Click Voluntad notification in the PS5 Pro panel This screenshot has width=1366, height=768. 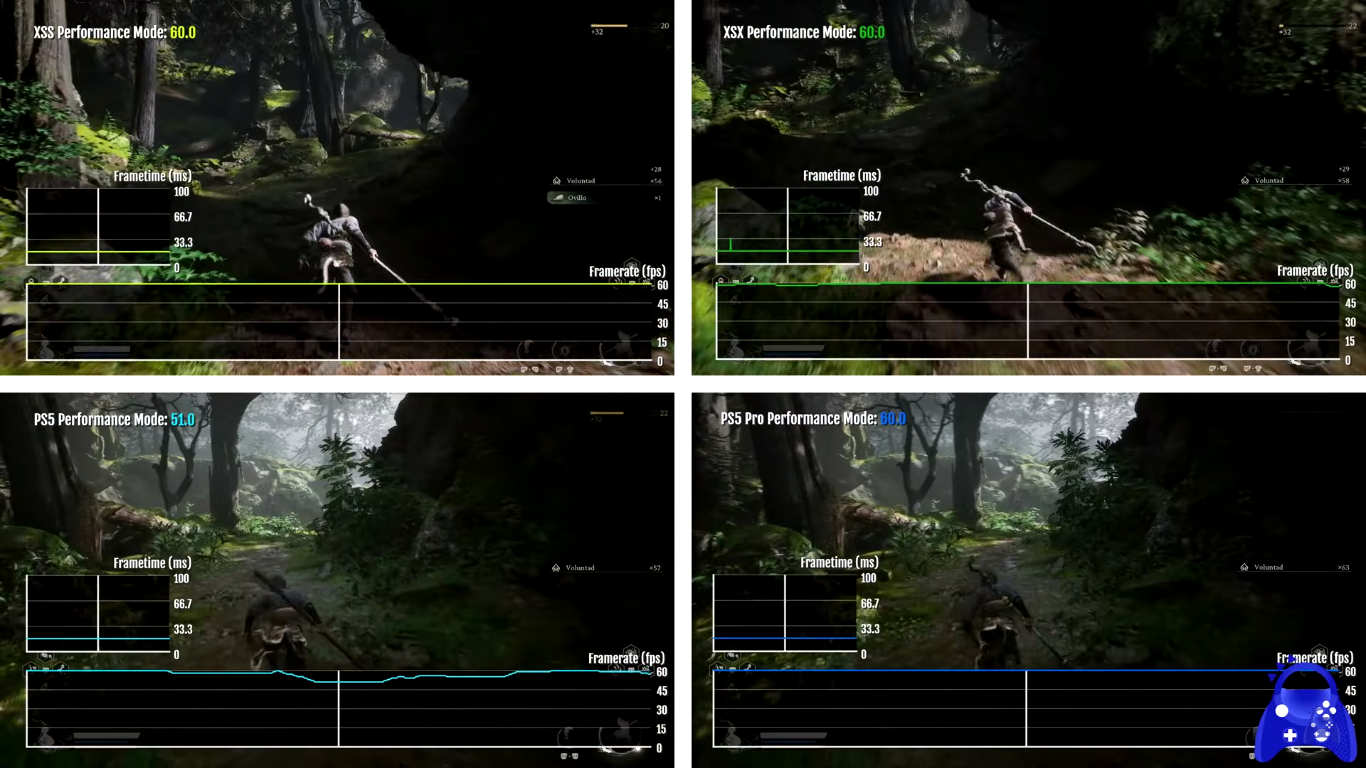(1296, 567)
